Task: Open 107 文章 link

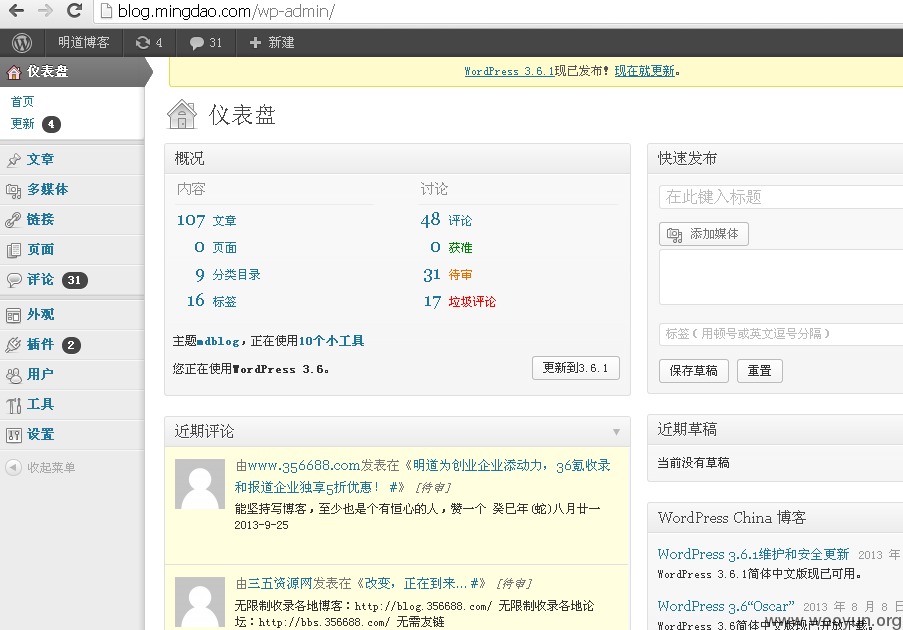Action: point(207,220)
